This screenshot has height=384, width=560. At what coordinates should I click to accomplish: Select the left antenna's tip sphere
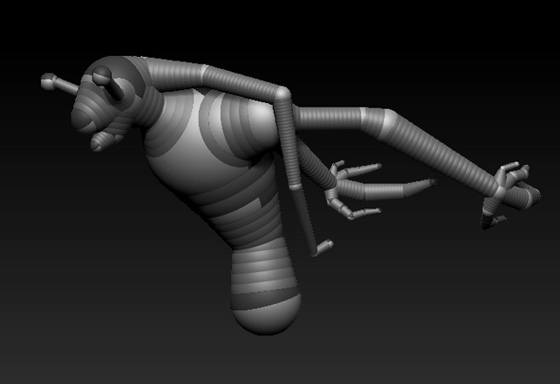point(48,81)
